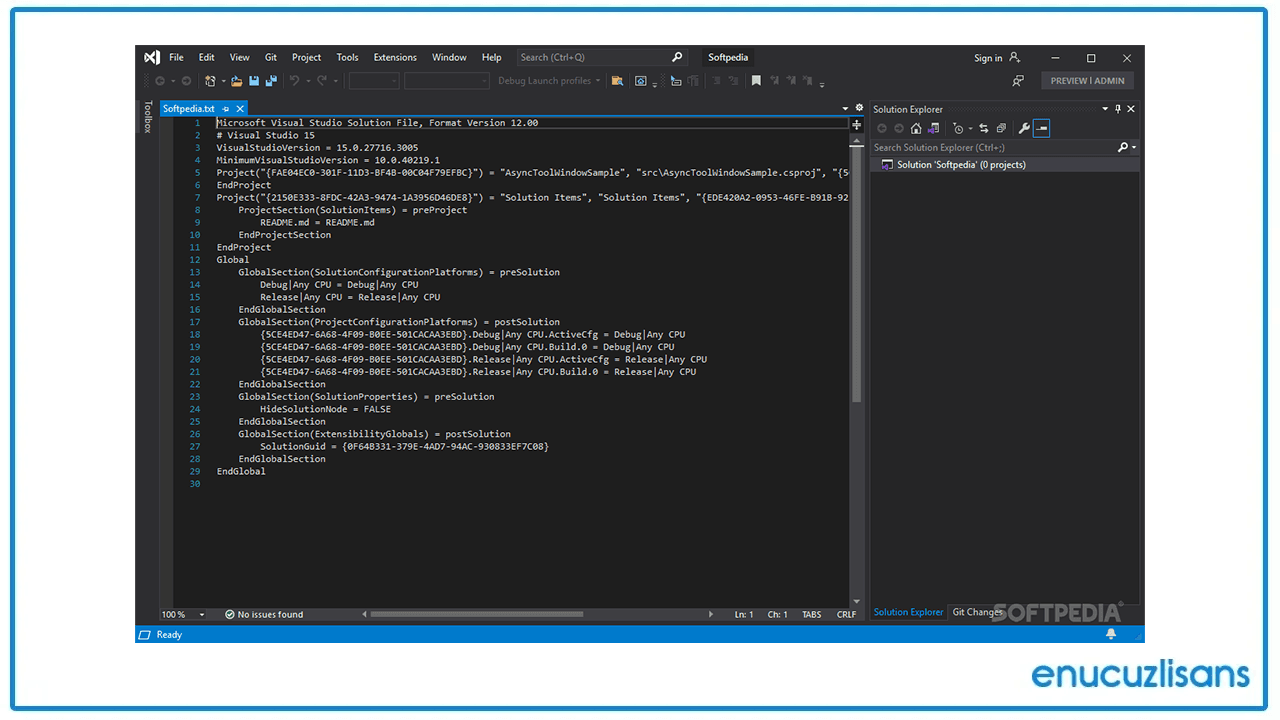Toggle the Pin icon on Solution Explorer panel
This screenshot has height=720, width=1280.
(1118, 109)
